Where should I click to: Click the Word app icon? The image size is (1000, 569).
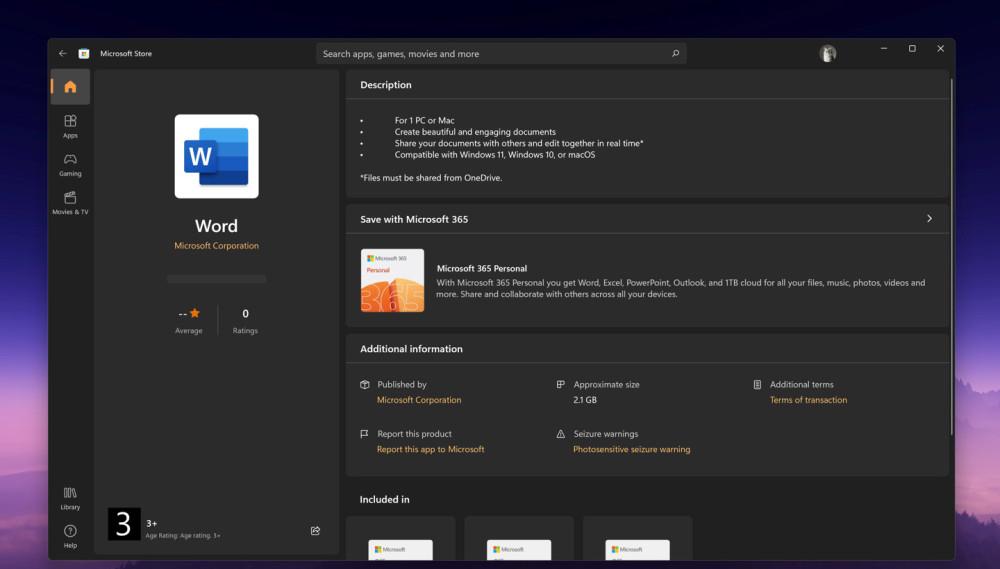click(217, 156)
